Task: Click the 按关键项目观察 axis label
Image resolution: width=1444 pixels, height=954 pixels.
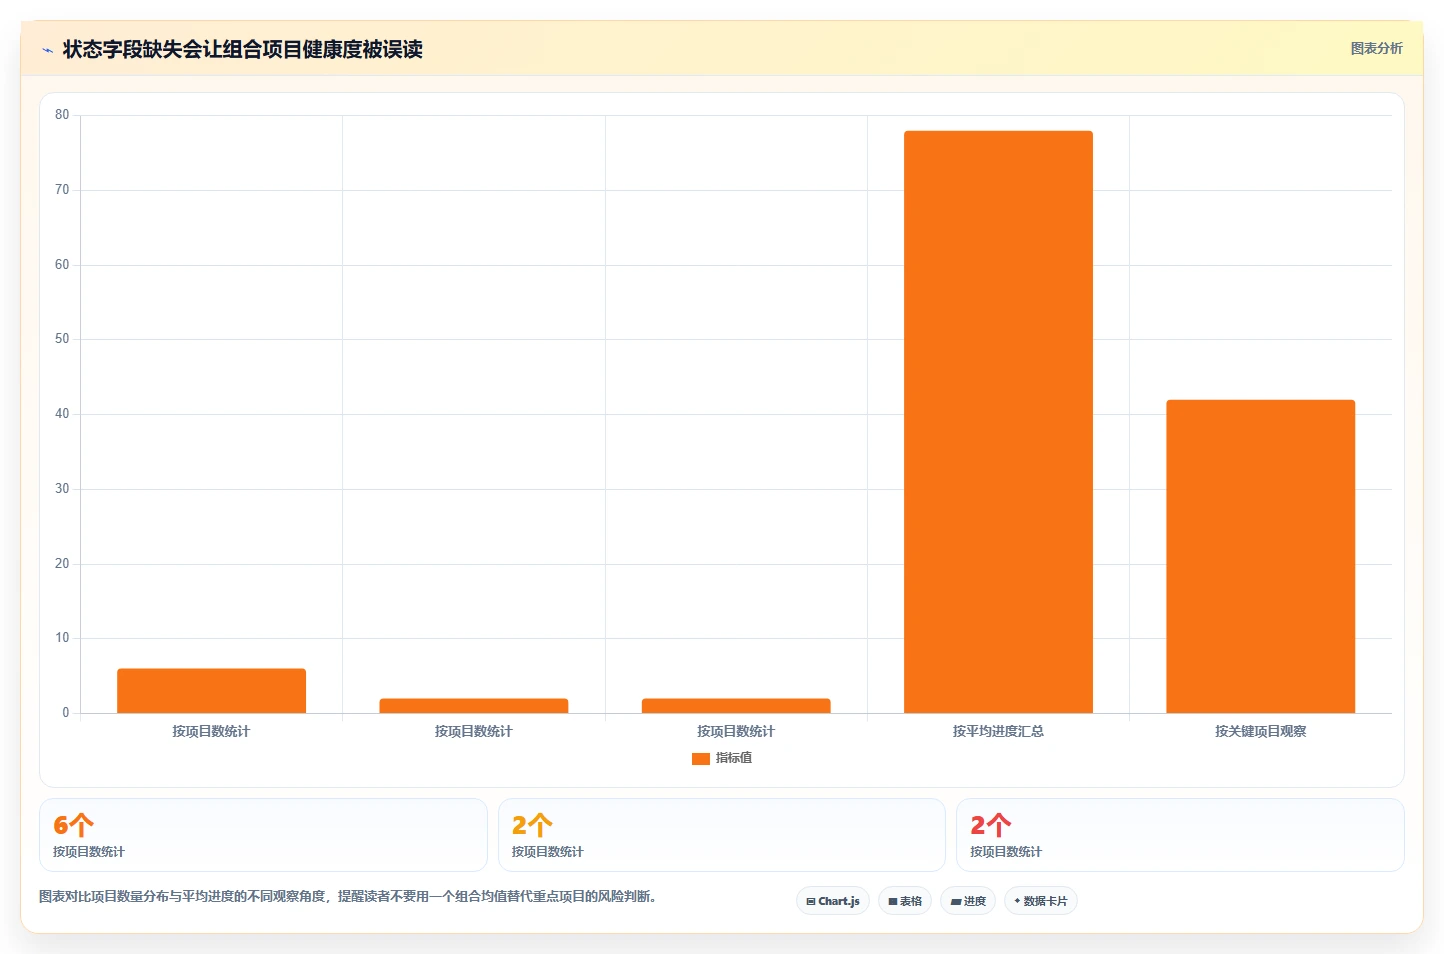Action: coord(1260,732)
